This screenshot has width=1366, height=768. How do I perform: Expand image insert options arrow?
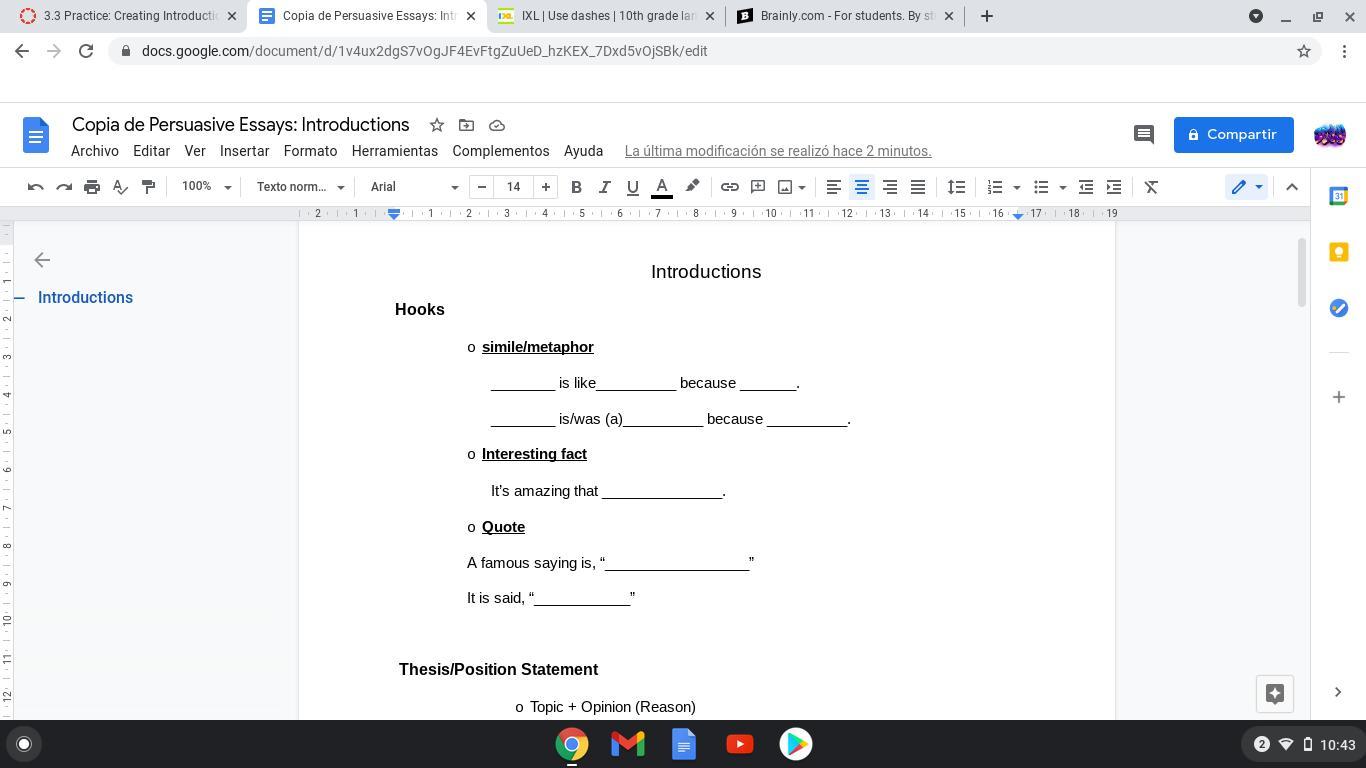click(802, 187)
